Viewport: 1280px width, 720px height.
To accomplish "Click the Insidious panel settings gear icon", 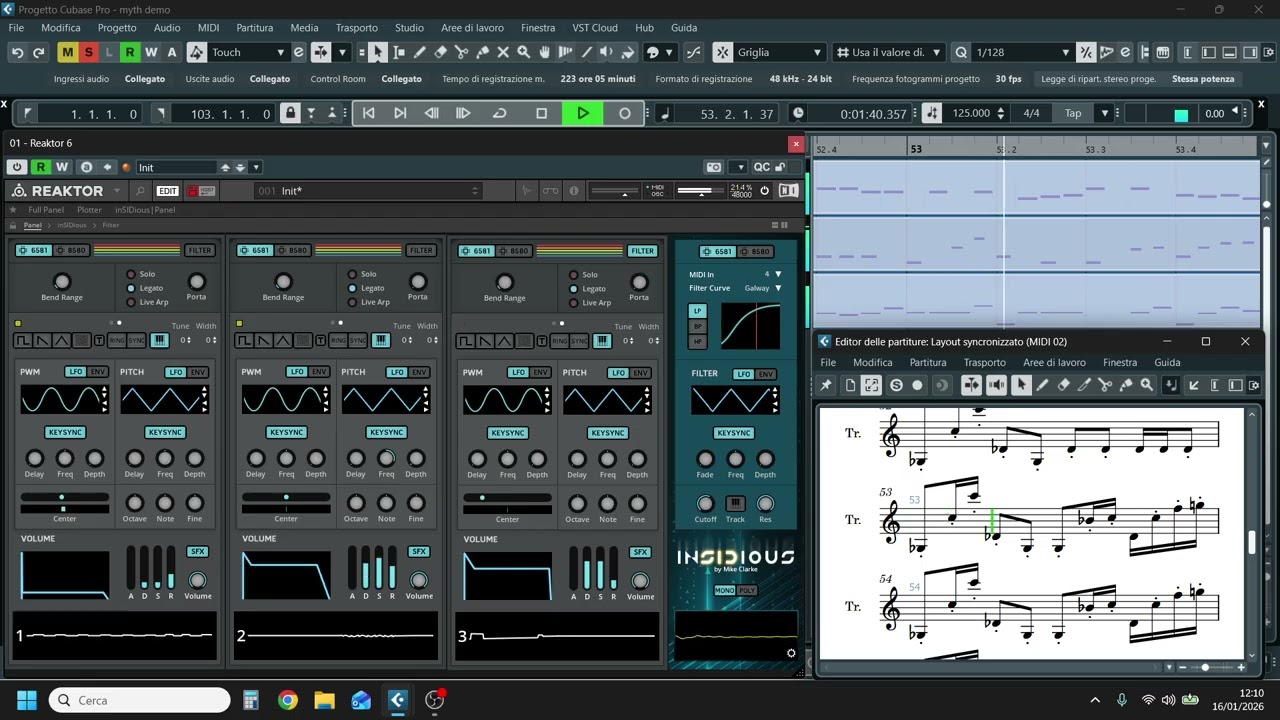I will pos(791,653).
